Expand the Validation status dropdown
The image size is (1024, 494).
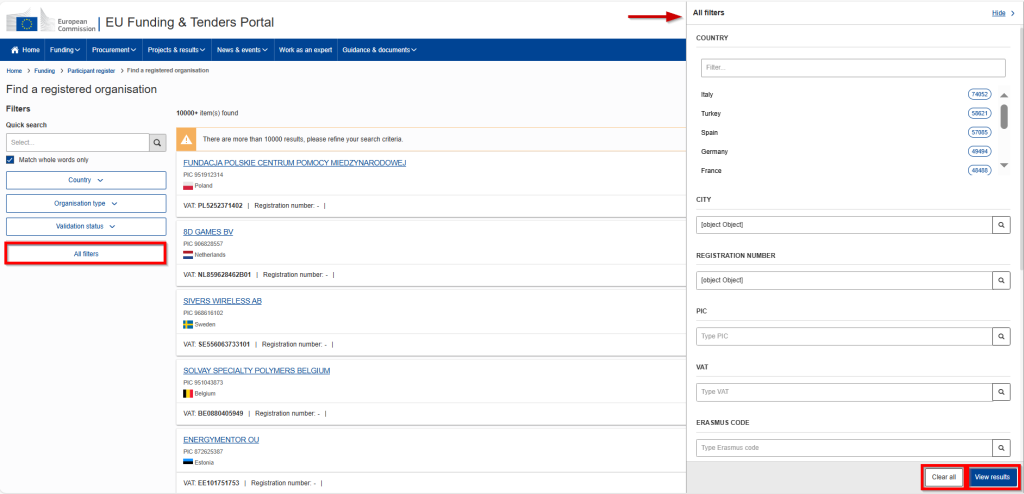click(86, 227)
